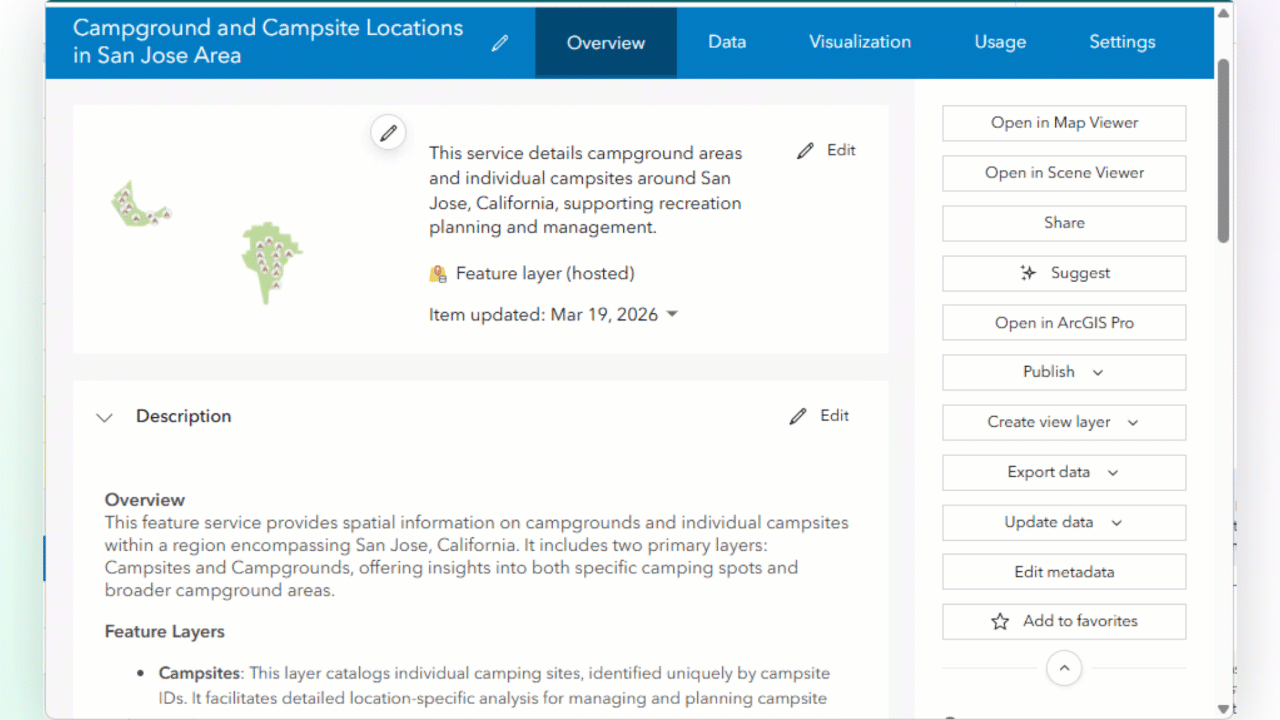Click the circular collapse arrow below the sidebar buttons
Image resolution: width=1280 pixels, height=720 pixels.
pos(1064,667)
